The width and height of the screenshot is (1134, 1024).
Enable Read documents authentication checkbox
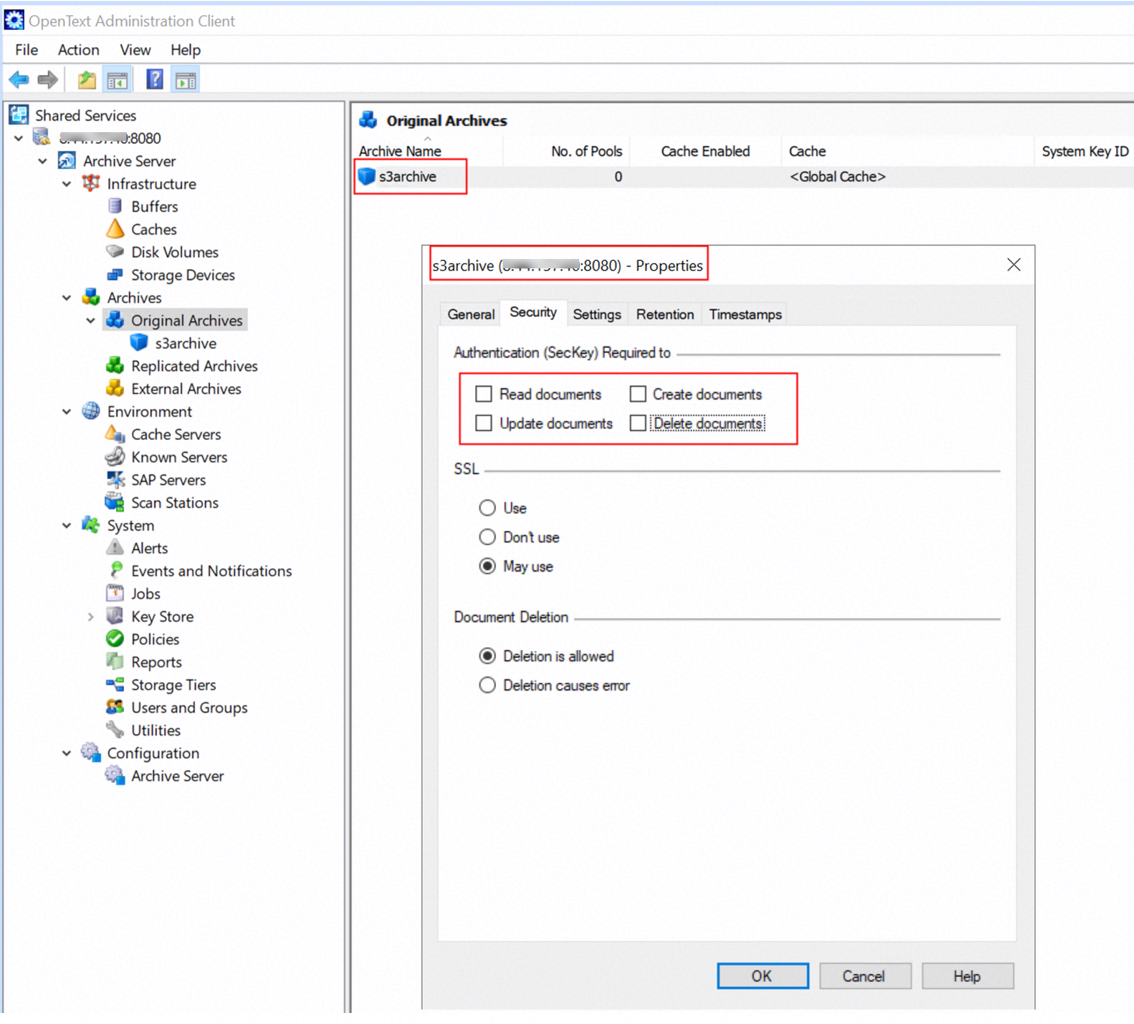pyautogui.click(x=484, y=394)
